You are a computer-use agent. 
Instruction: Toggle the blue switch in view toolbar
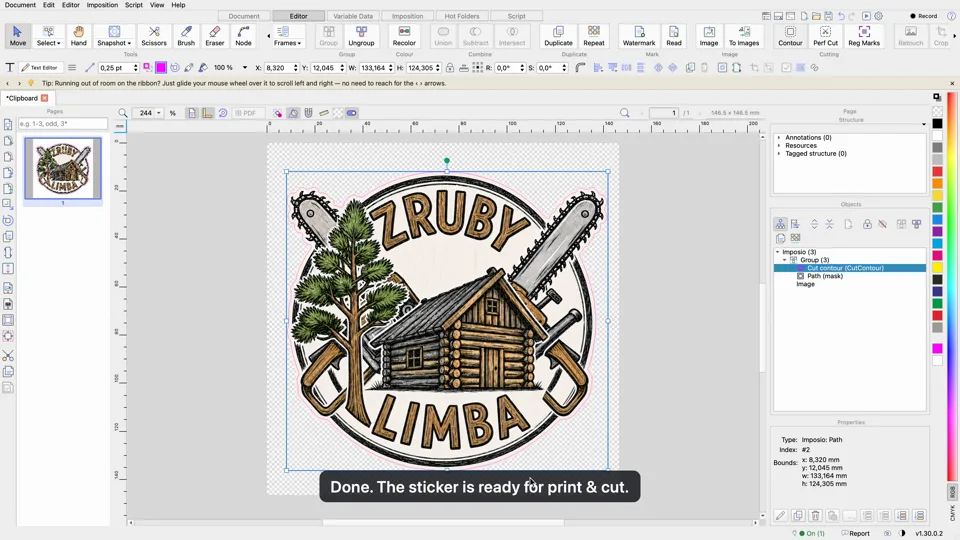pyautogui.click(x=351, y=113)
